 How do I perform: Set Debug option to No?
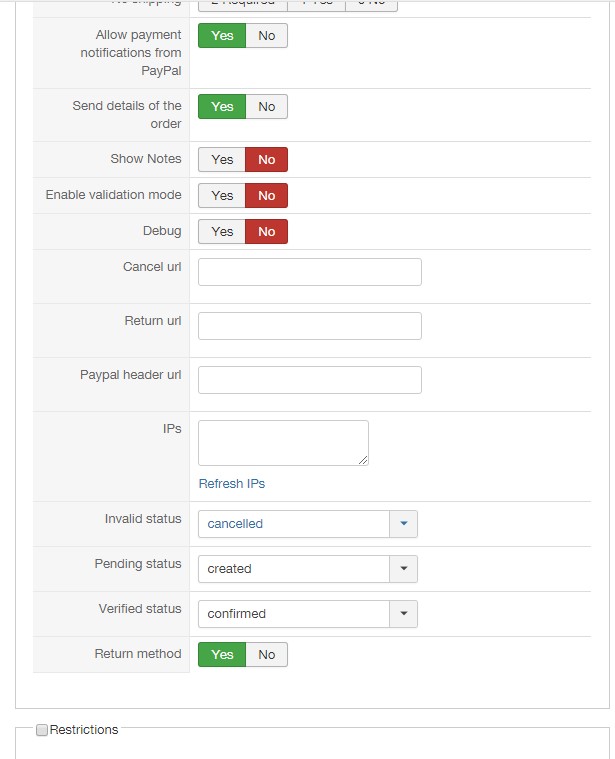pos(267,232)
